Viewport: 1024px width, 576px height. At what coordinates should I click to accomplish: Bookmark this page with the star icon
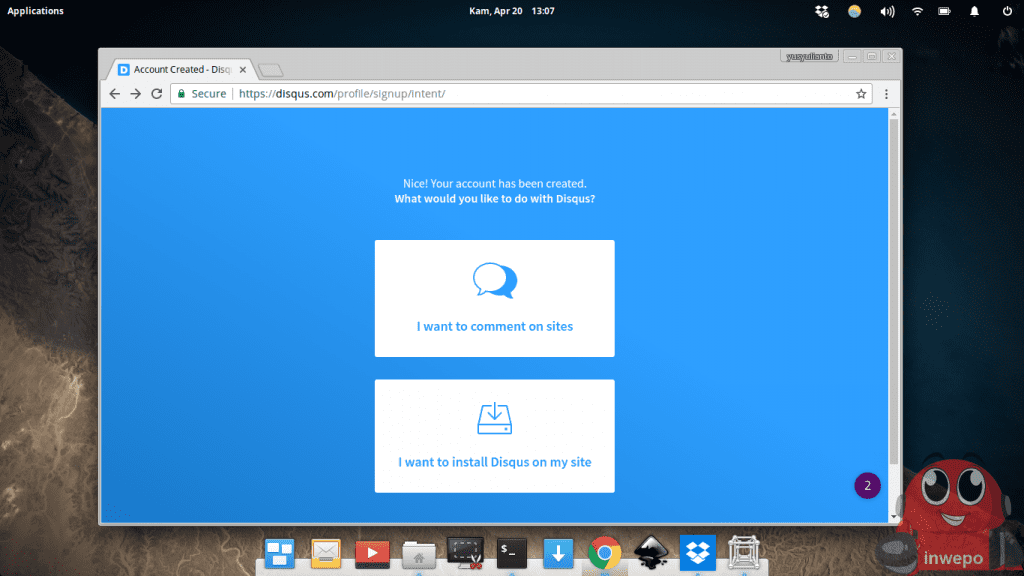[x=861, y=93]
